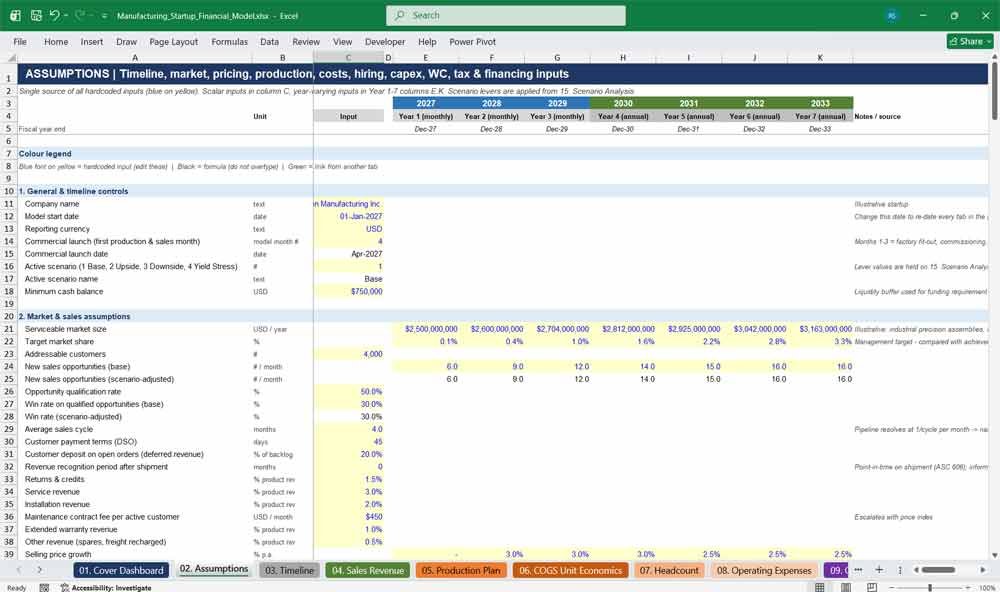Switch to the Insert ribbon tab
The width and height of the screenshot is (1000, 592).
(92, 41)
